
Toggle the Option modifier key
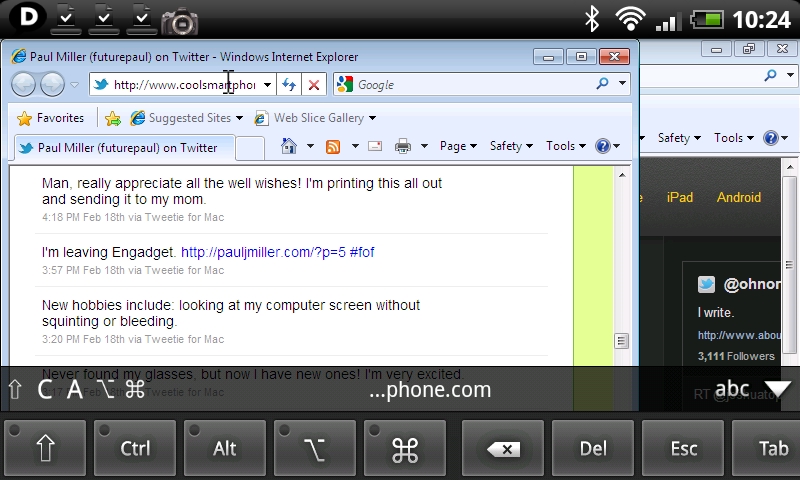(x=314, y=448)
